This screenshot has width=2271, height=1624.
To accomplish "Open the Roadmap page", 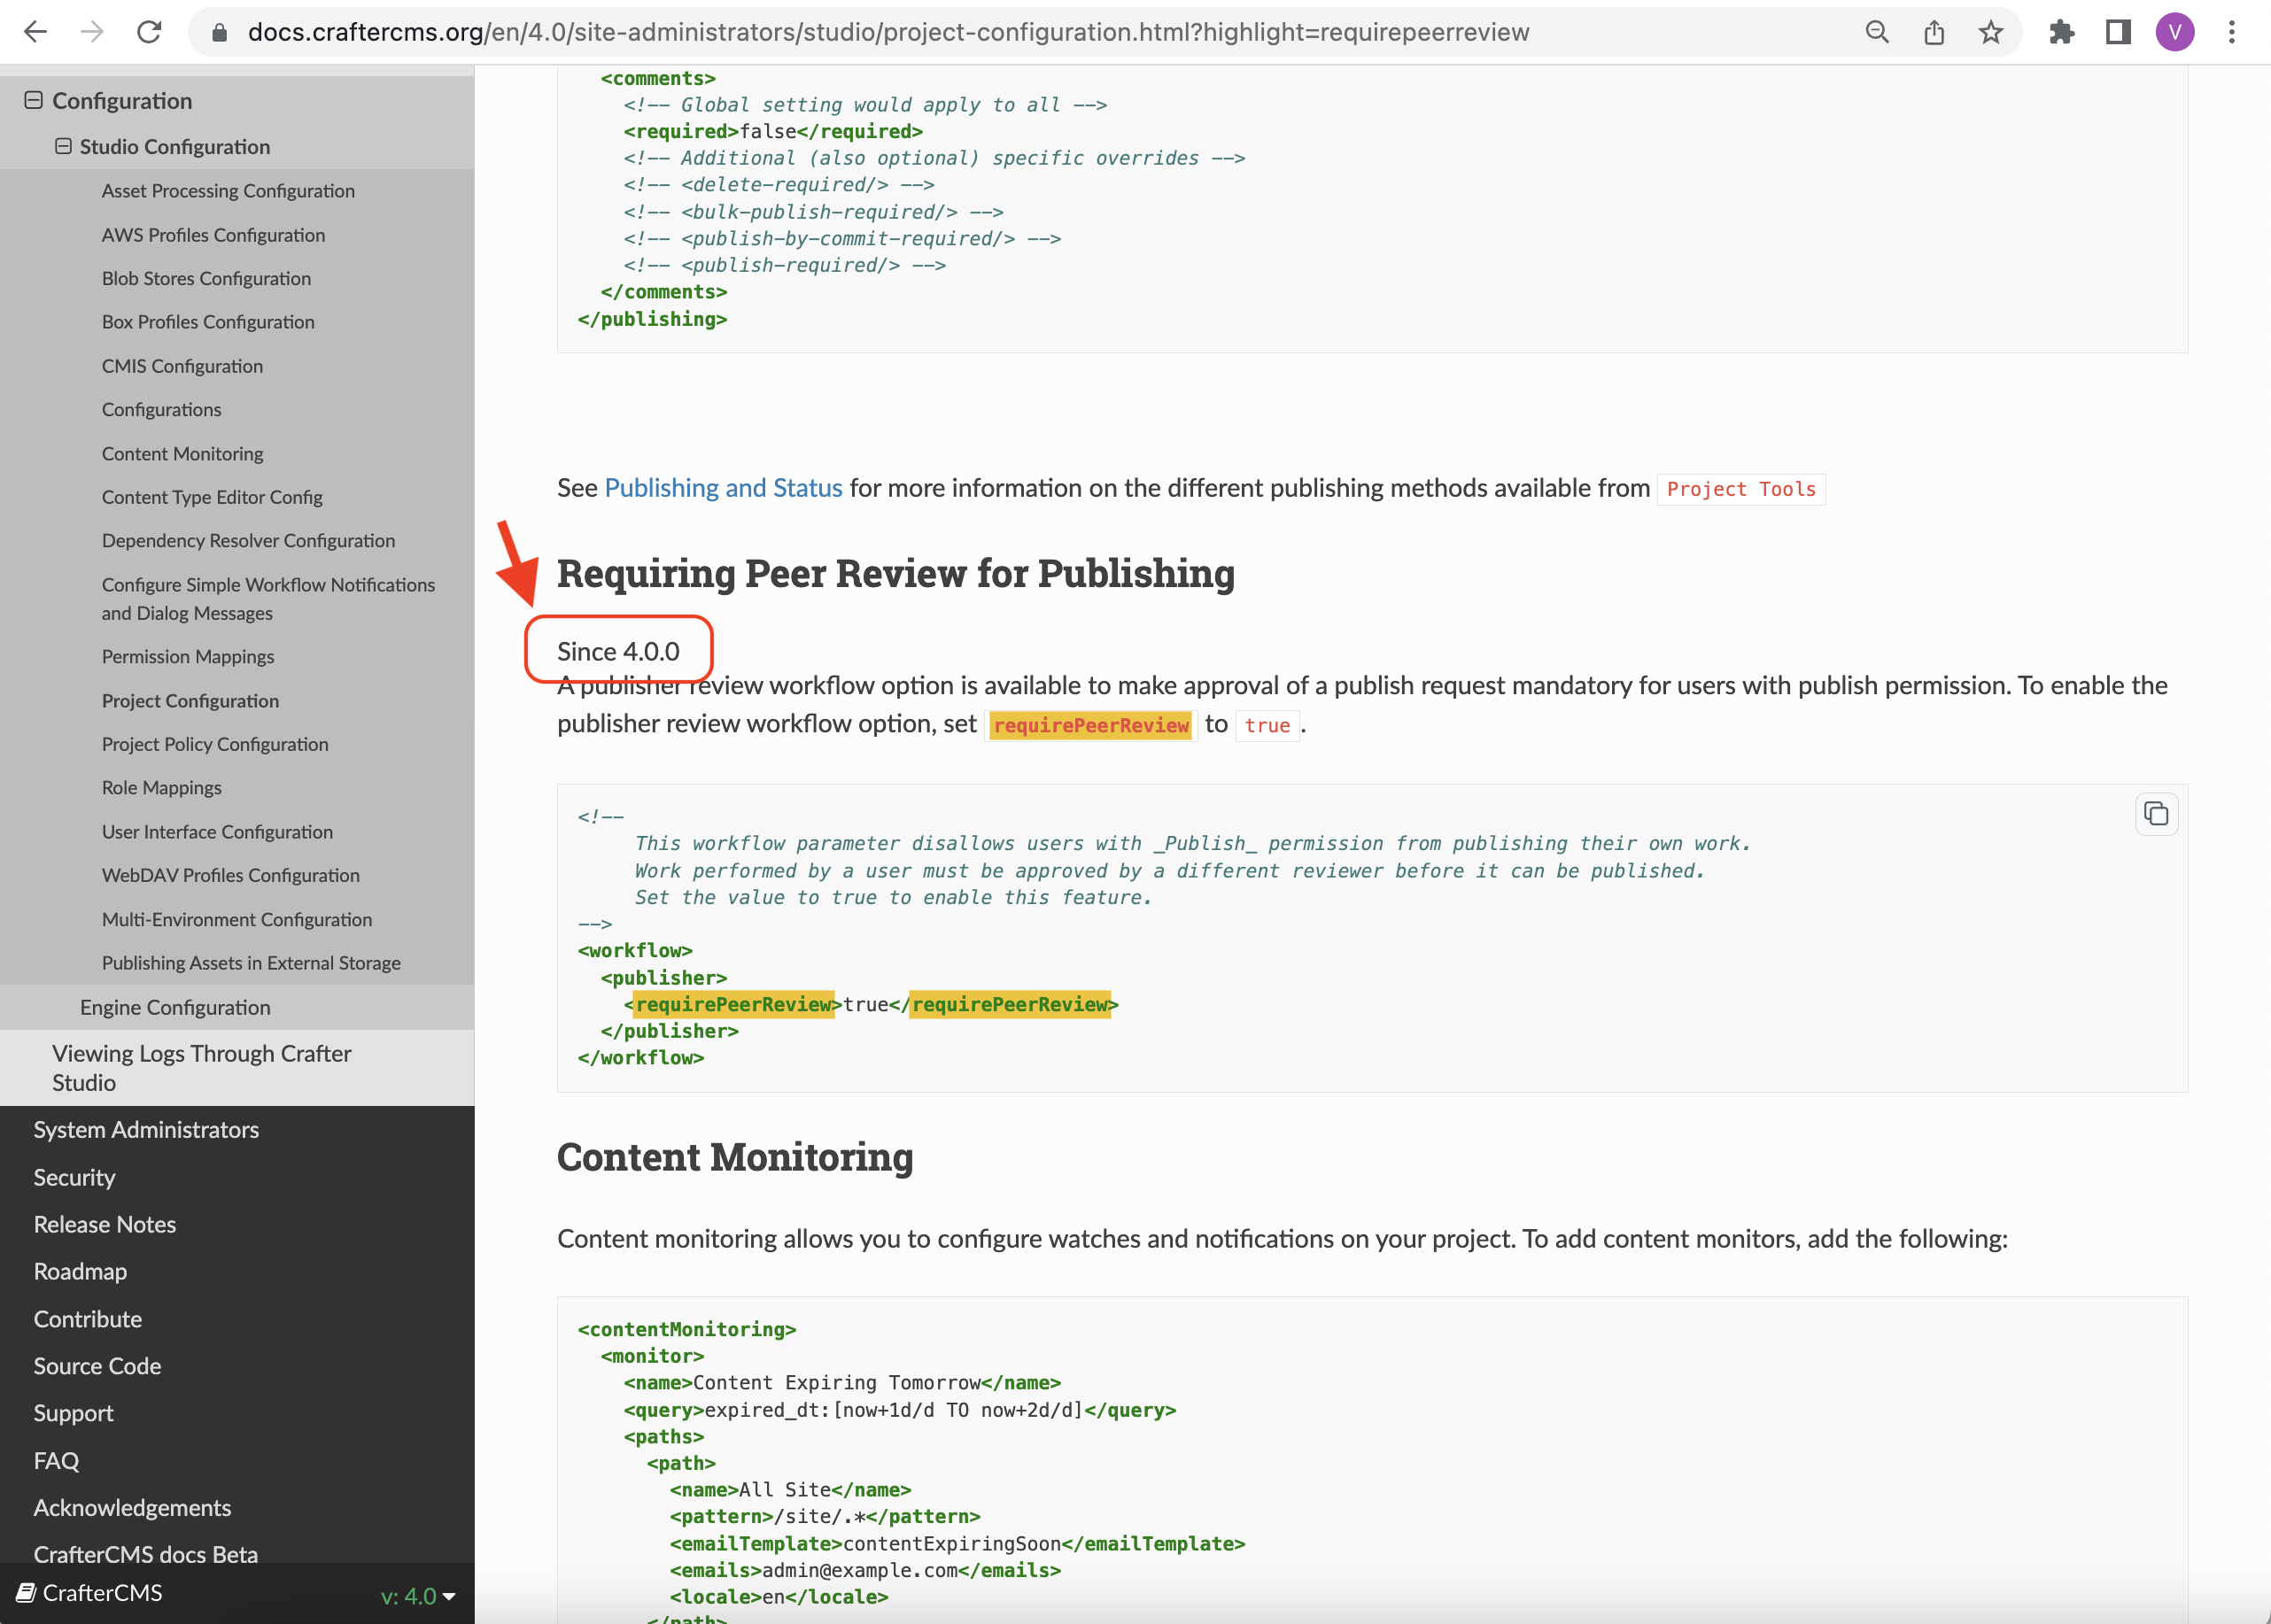I will point(80,1271).
